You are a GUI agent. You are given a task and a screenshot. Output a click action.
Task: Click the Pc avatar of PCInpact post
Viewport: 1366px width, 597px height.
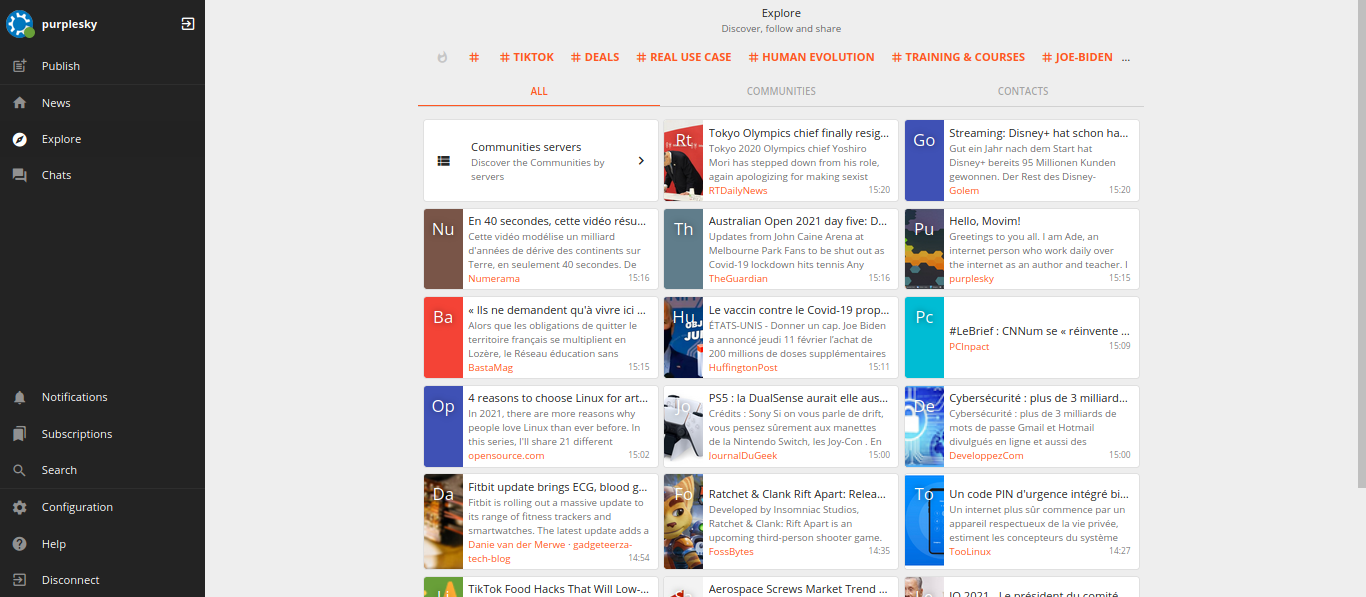pyautogui.click(x=925, y=337)
